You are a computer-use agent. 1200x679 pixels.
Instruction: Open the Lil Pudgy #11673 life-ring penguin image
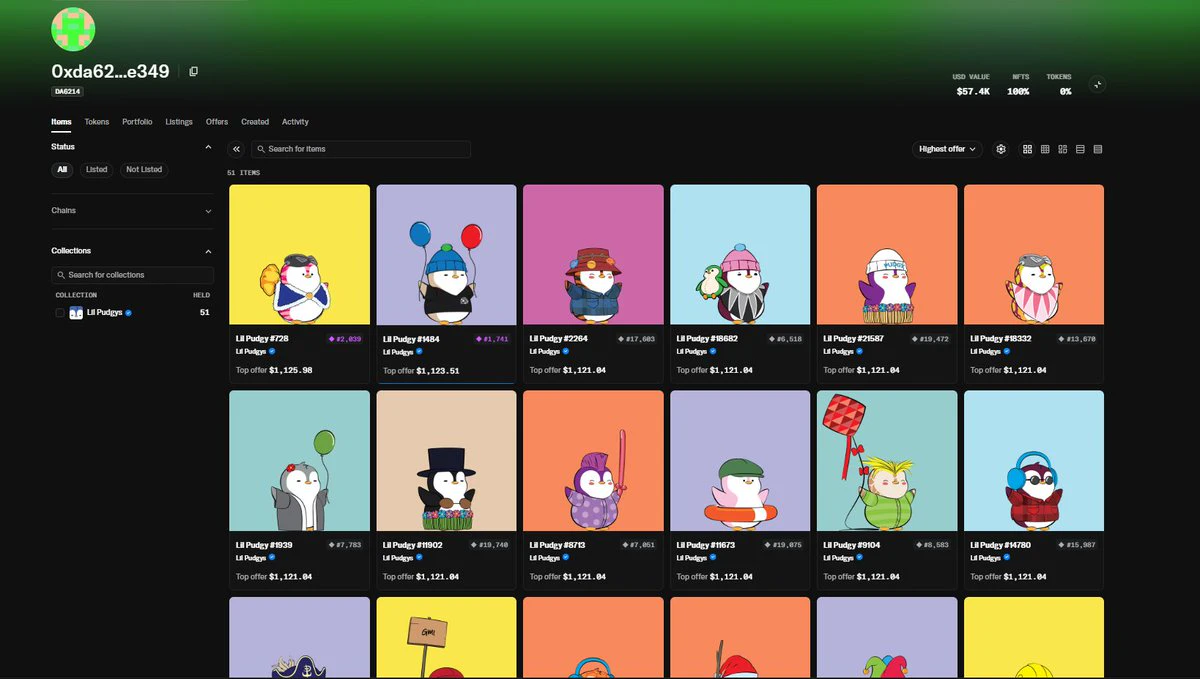pos(740,460)
